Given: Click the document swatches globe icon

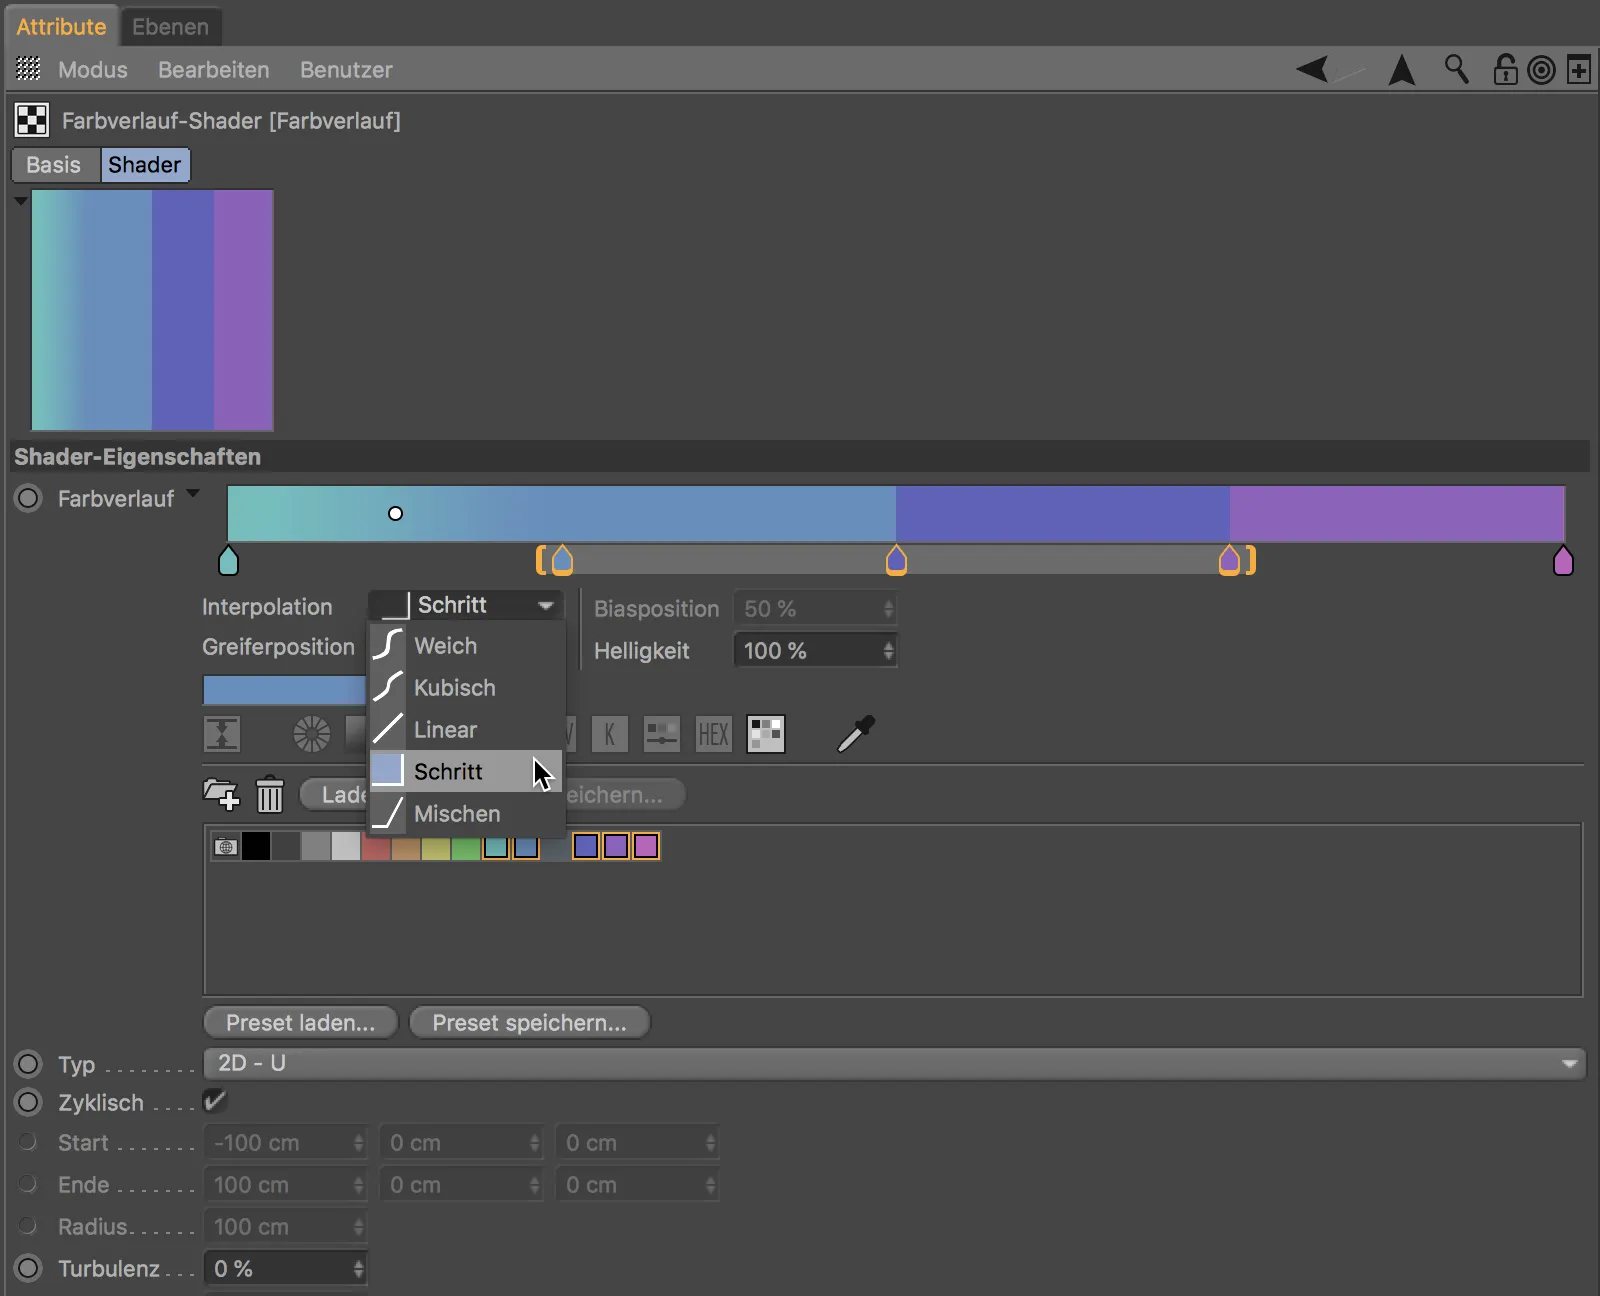Looking at the screenshot, I should click(x=226, y=847).
